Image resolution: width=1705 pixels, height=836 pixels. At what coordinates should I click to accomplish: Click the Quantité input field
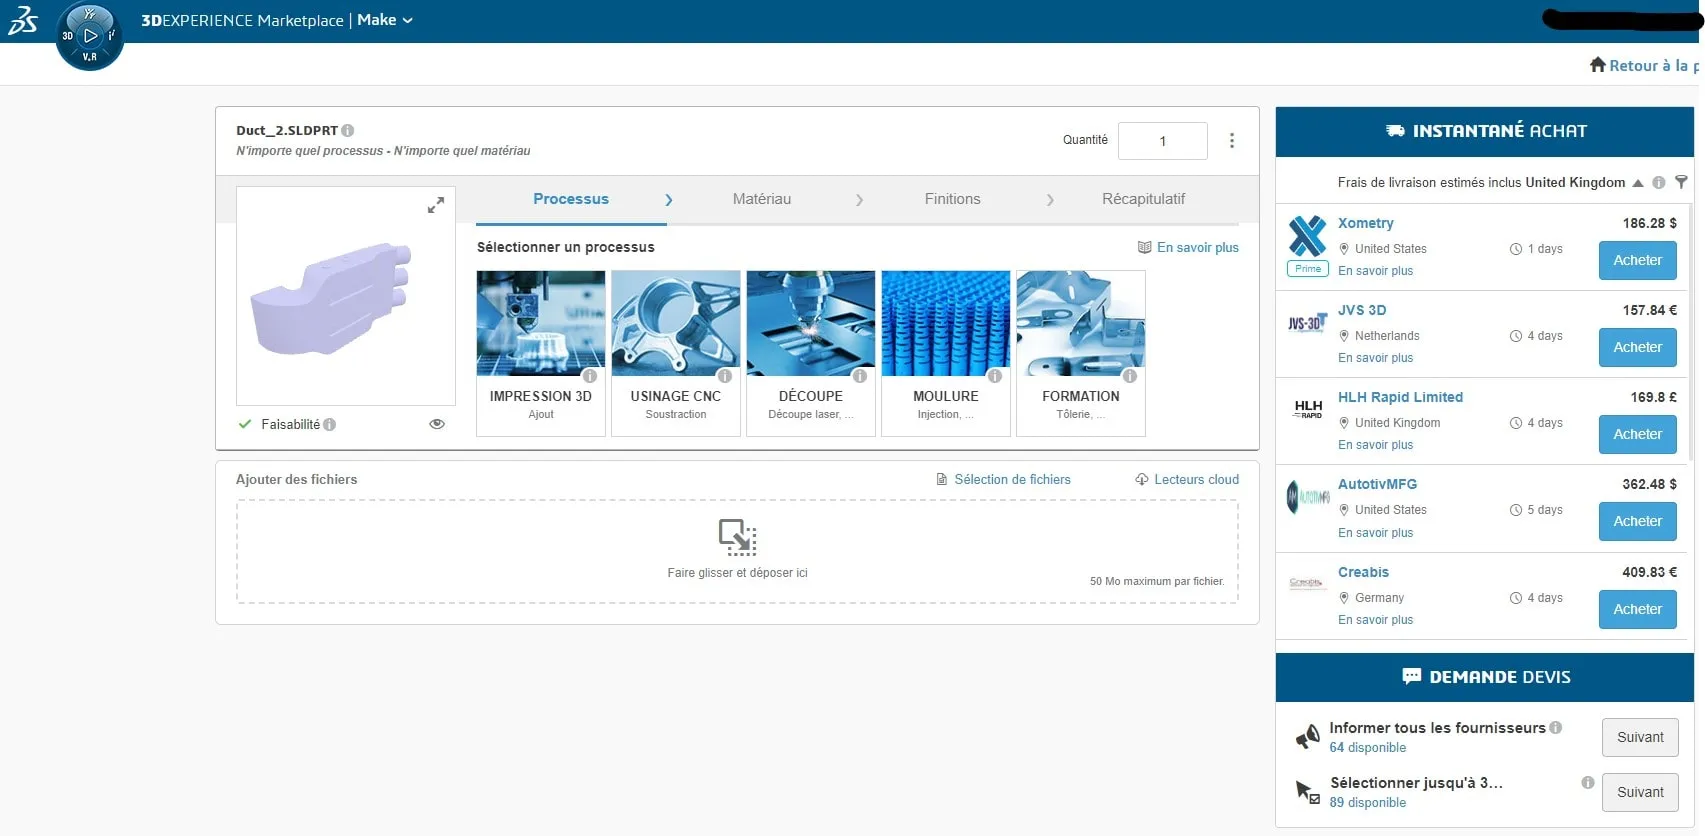pos(1162,141)
